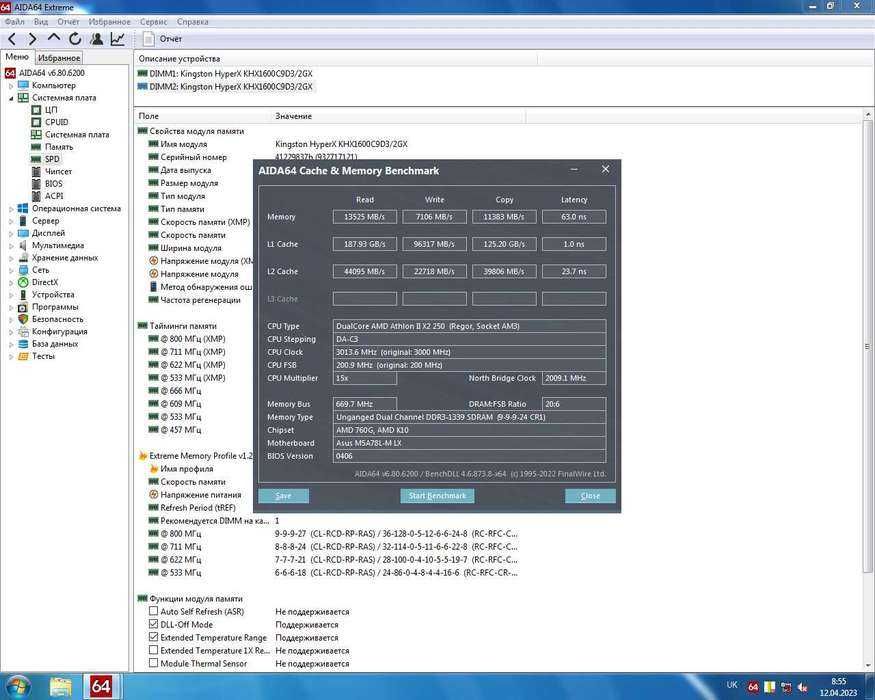Screen dimensions: 875x700
Task: Open the Отчет menu in menu bar
Action: [68, 22]
